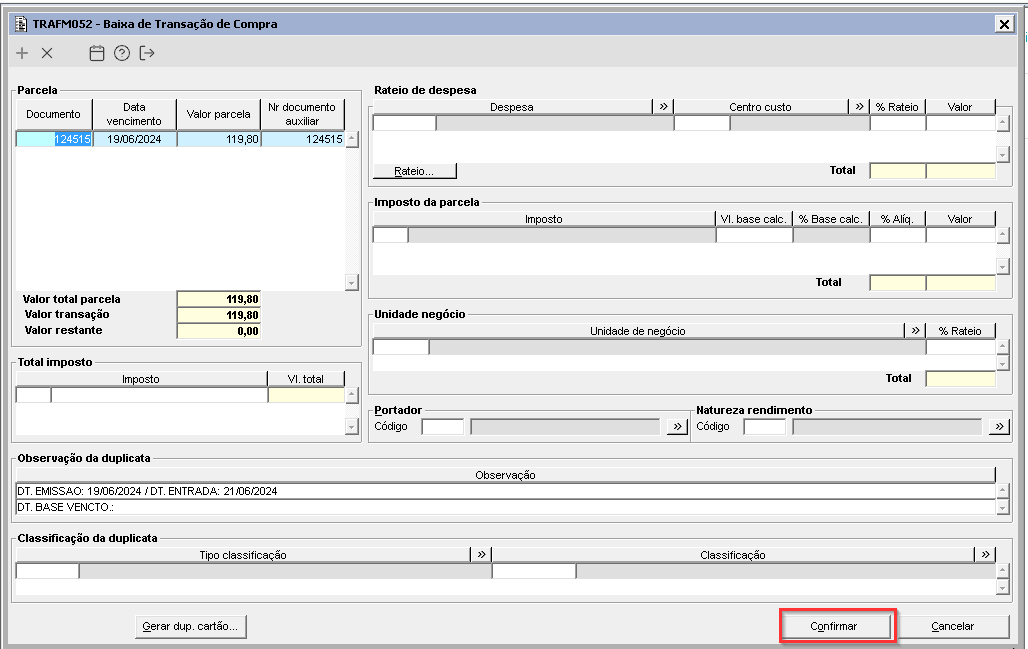The image size is (1028, 649).
Task: Click the Unidade de negócio code cell
Action: [401, 347]
